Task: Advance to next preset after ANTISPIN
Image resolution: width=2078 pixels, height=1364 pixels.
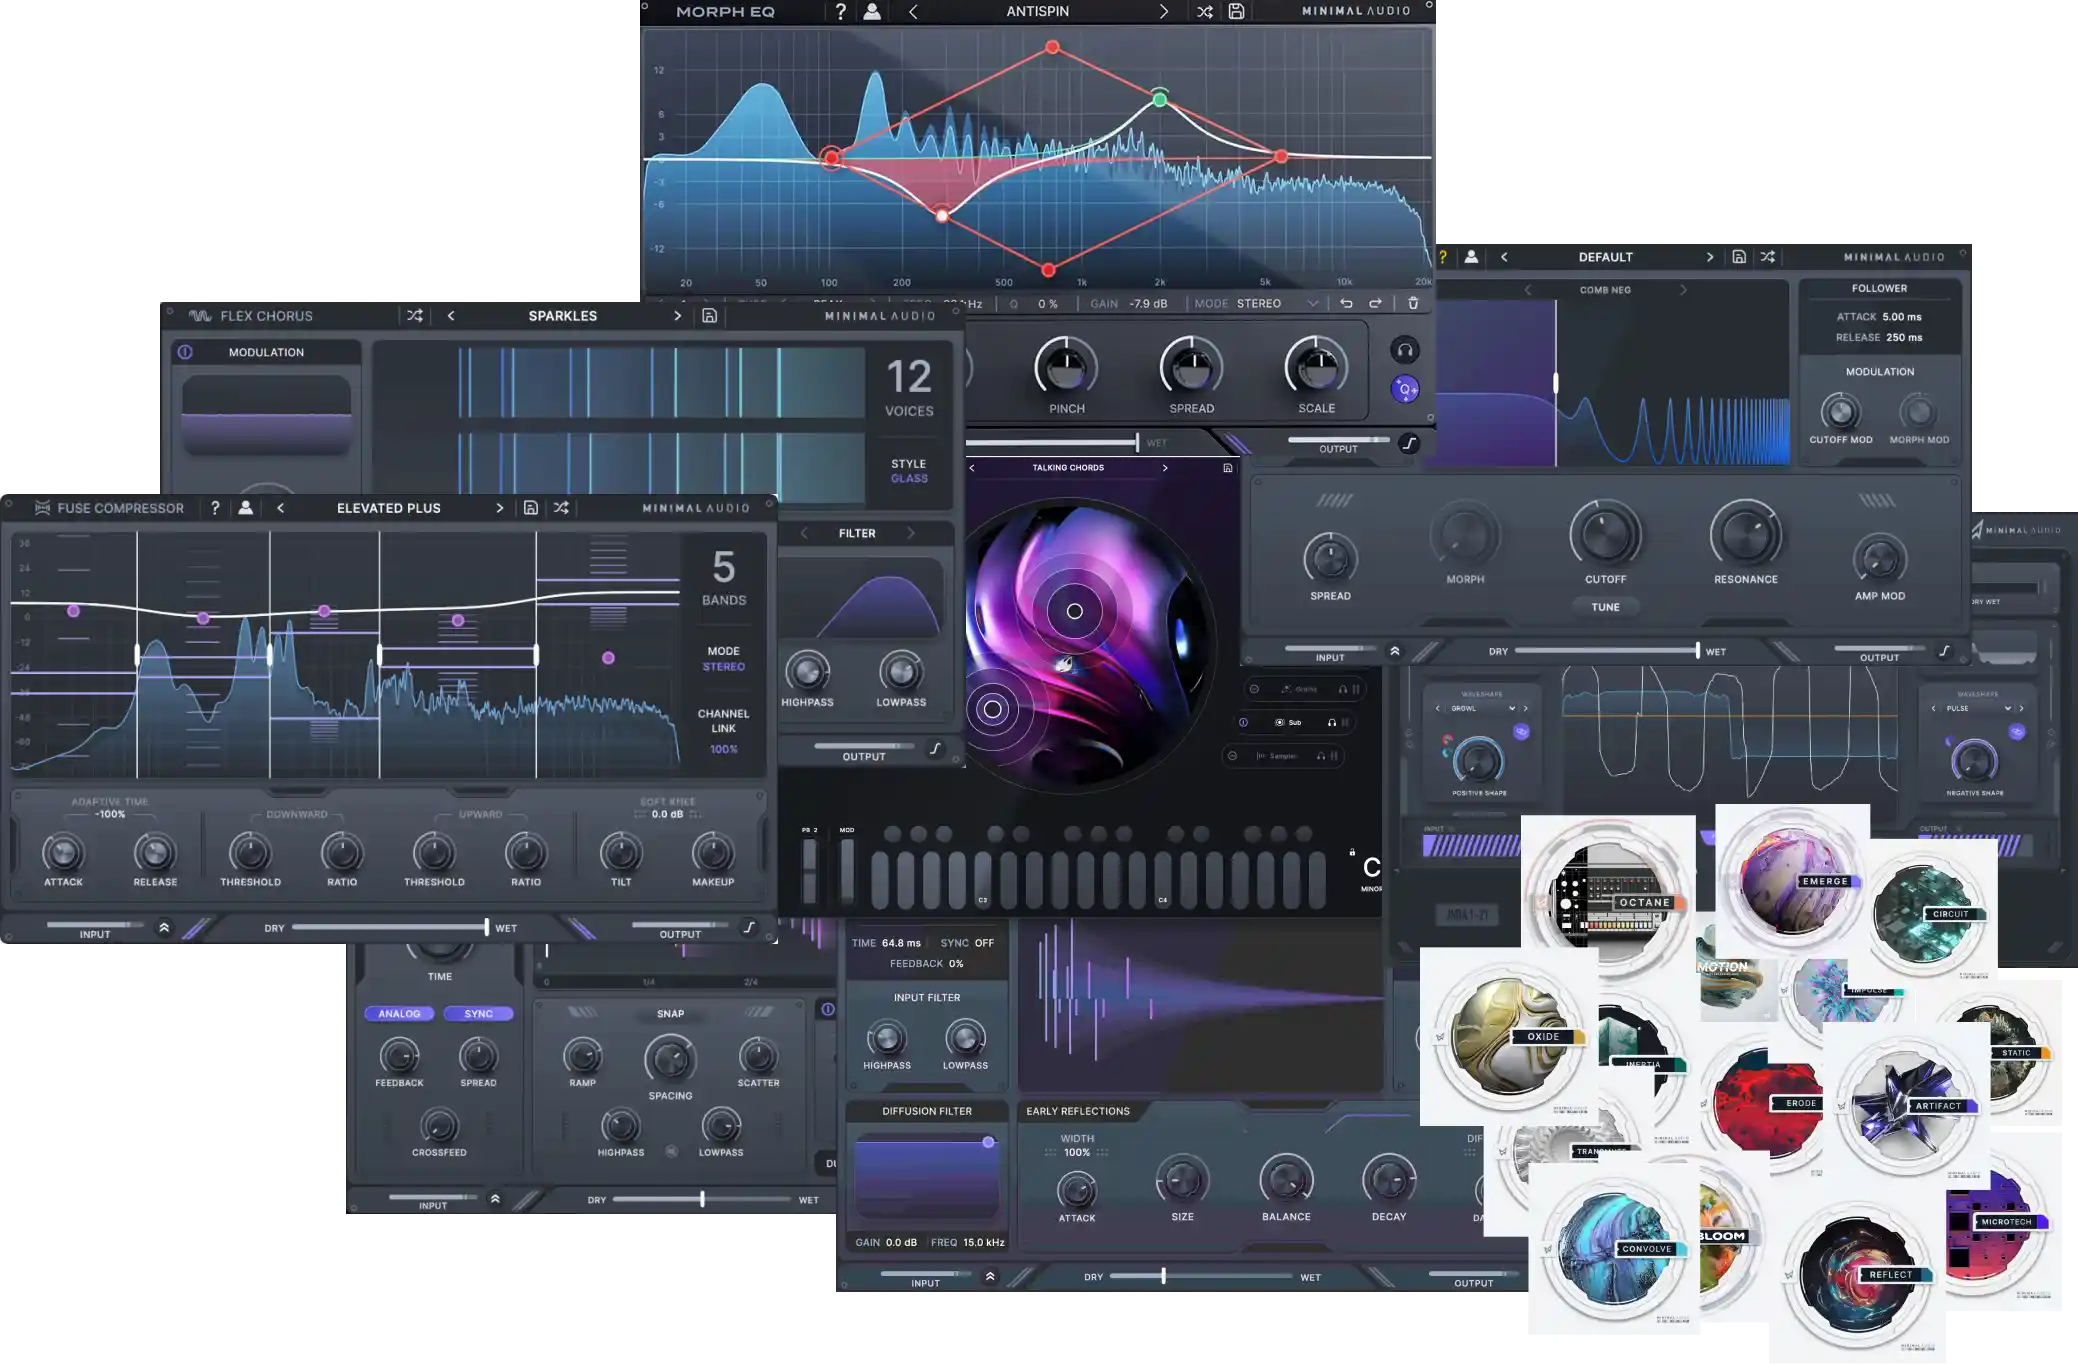Action: pos(1163,11)
